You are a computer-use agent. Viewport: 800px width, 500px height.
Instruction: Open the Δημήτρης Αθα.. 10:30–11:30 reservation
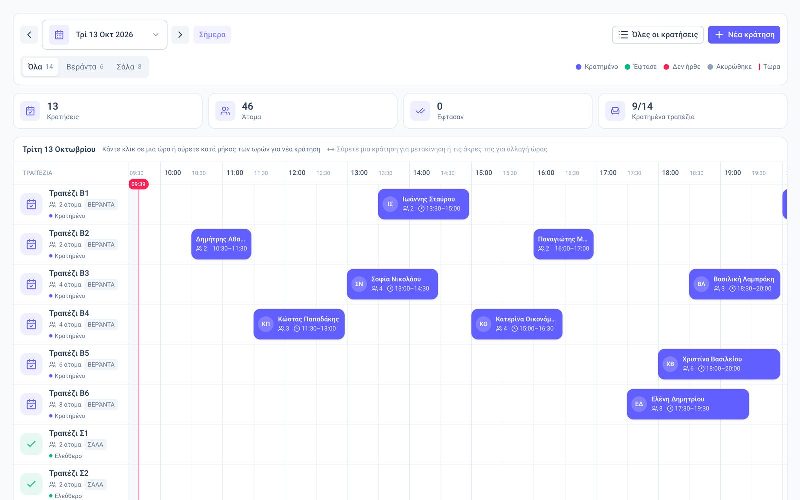click(x=221, y=244)
